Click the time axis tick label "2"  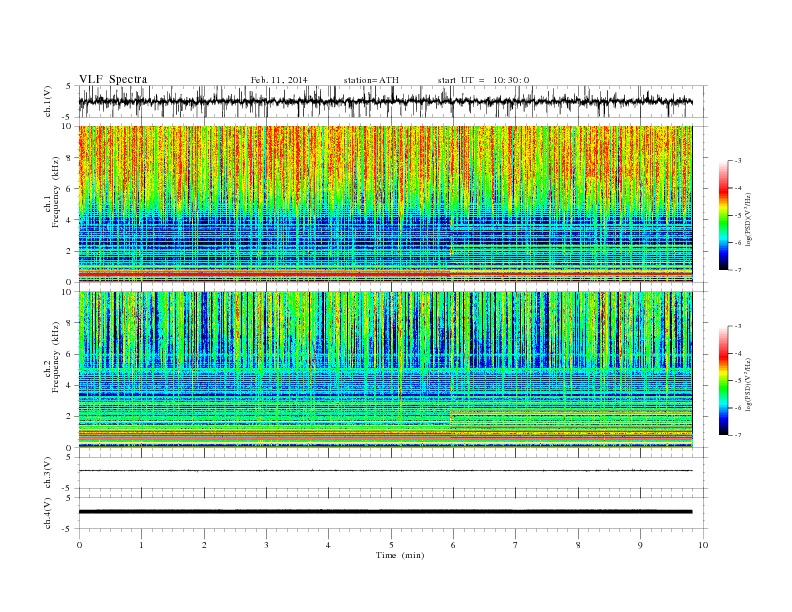pos(204,545)
